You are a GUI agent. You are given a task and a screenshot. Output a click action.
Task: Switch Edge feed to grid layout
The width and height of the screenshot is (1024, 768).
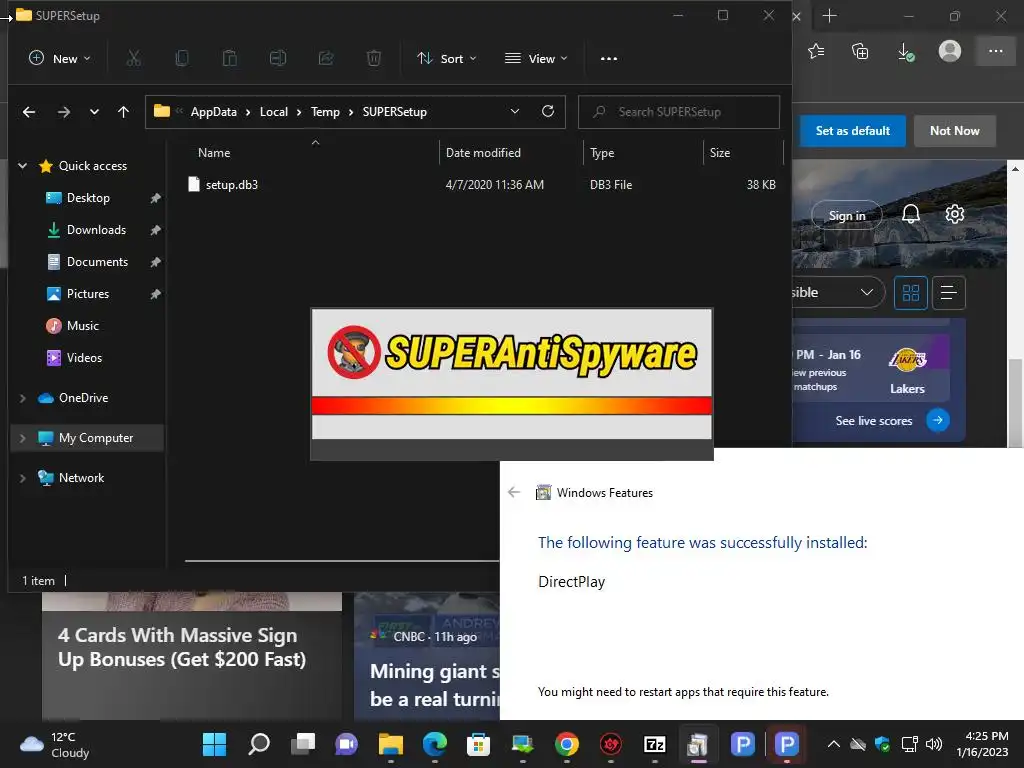[x=910, y=293]
